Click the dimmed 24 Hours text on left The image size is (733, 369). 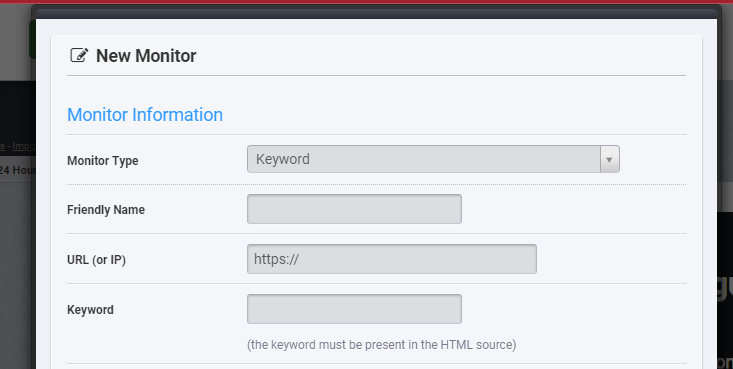point(17,170)
